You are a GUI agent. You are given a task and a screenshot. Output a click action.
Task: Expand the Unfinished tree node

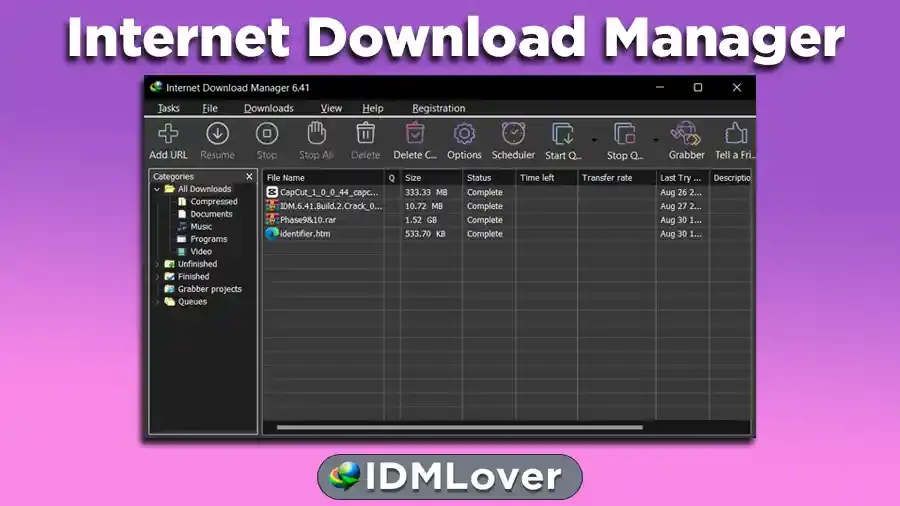pyautogui.click(x=157, y=264)
